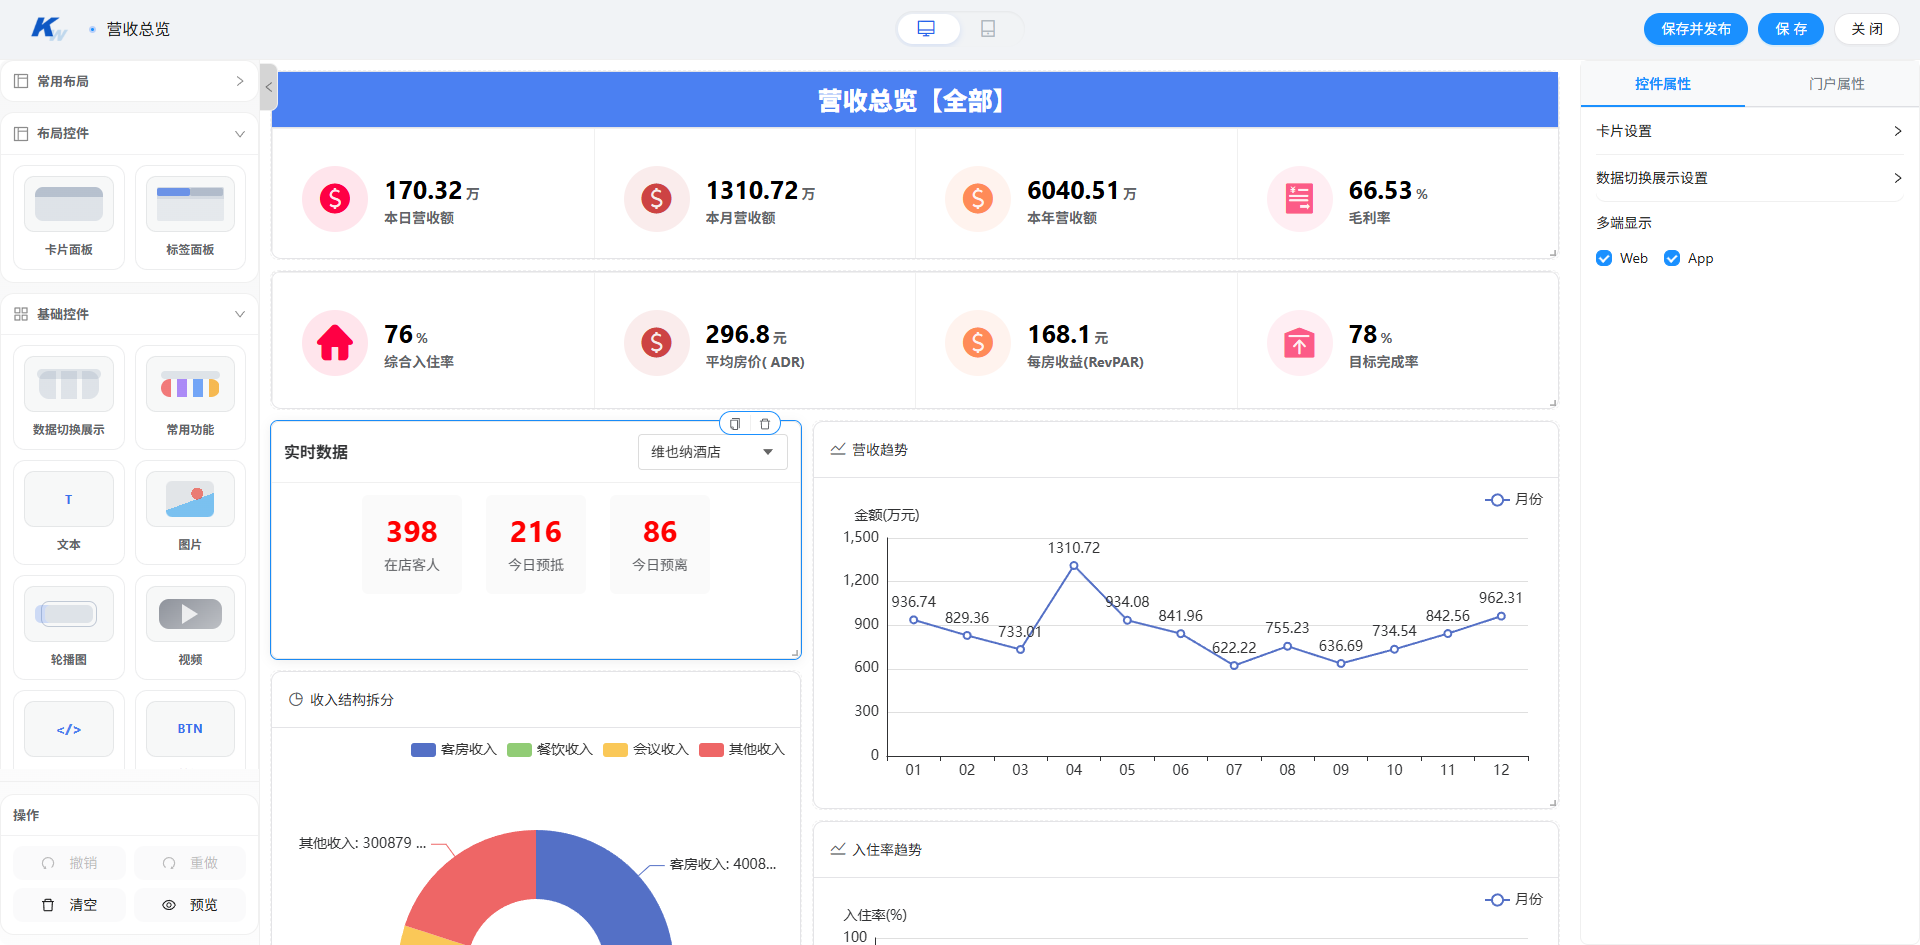Expand the 卡片设置 settings row
The width and height of the screenshot is (1920, 945).
pos(1749,131)
